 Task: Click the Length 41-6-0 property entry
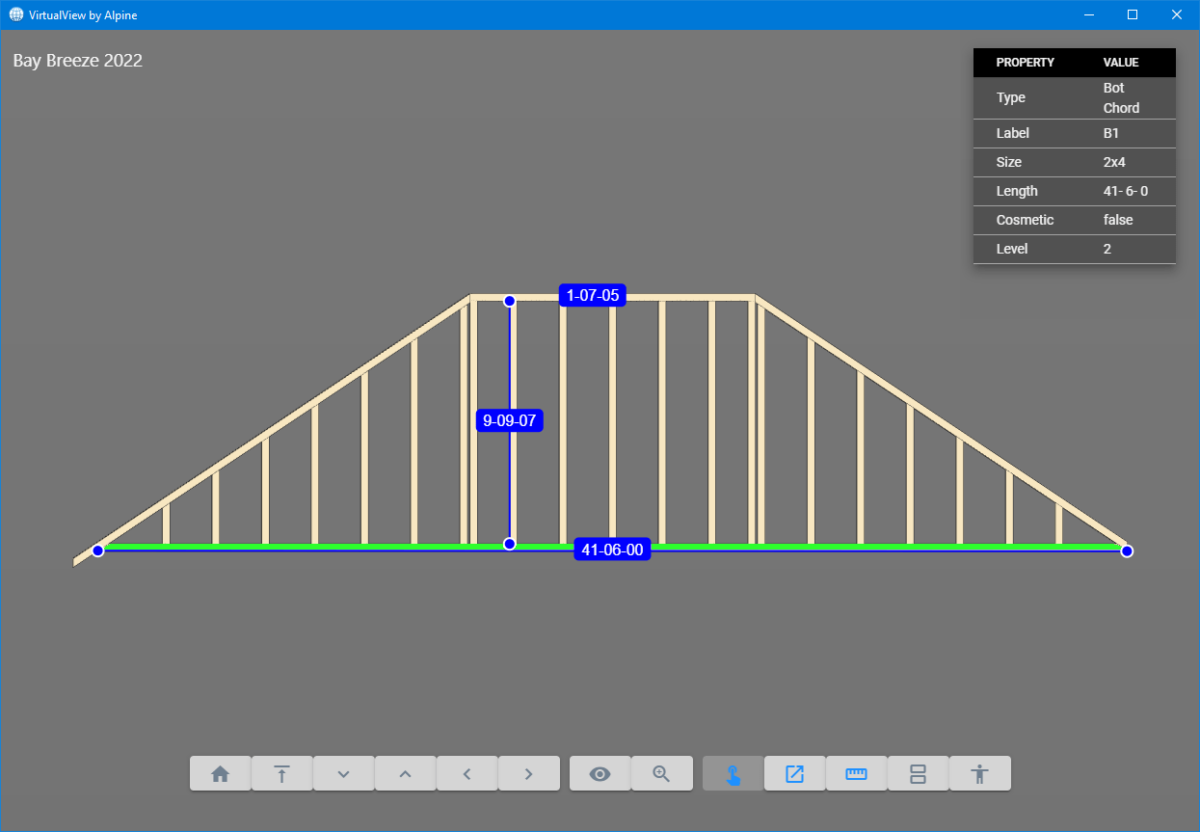[1074, 191]
